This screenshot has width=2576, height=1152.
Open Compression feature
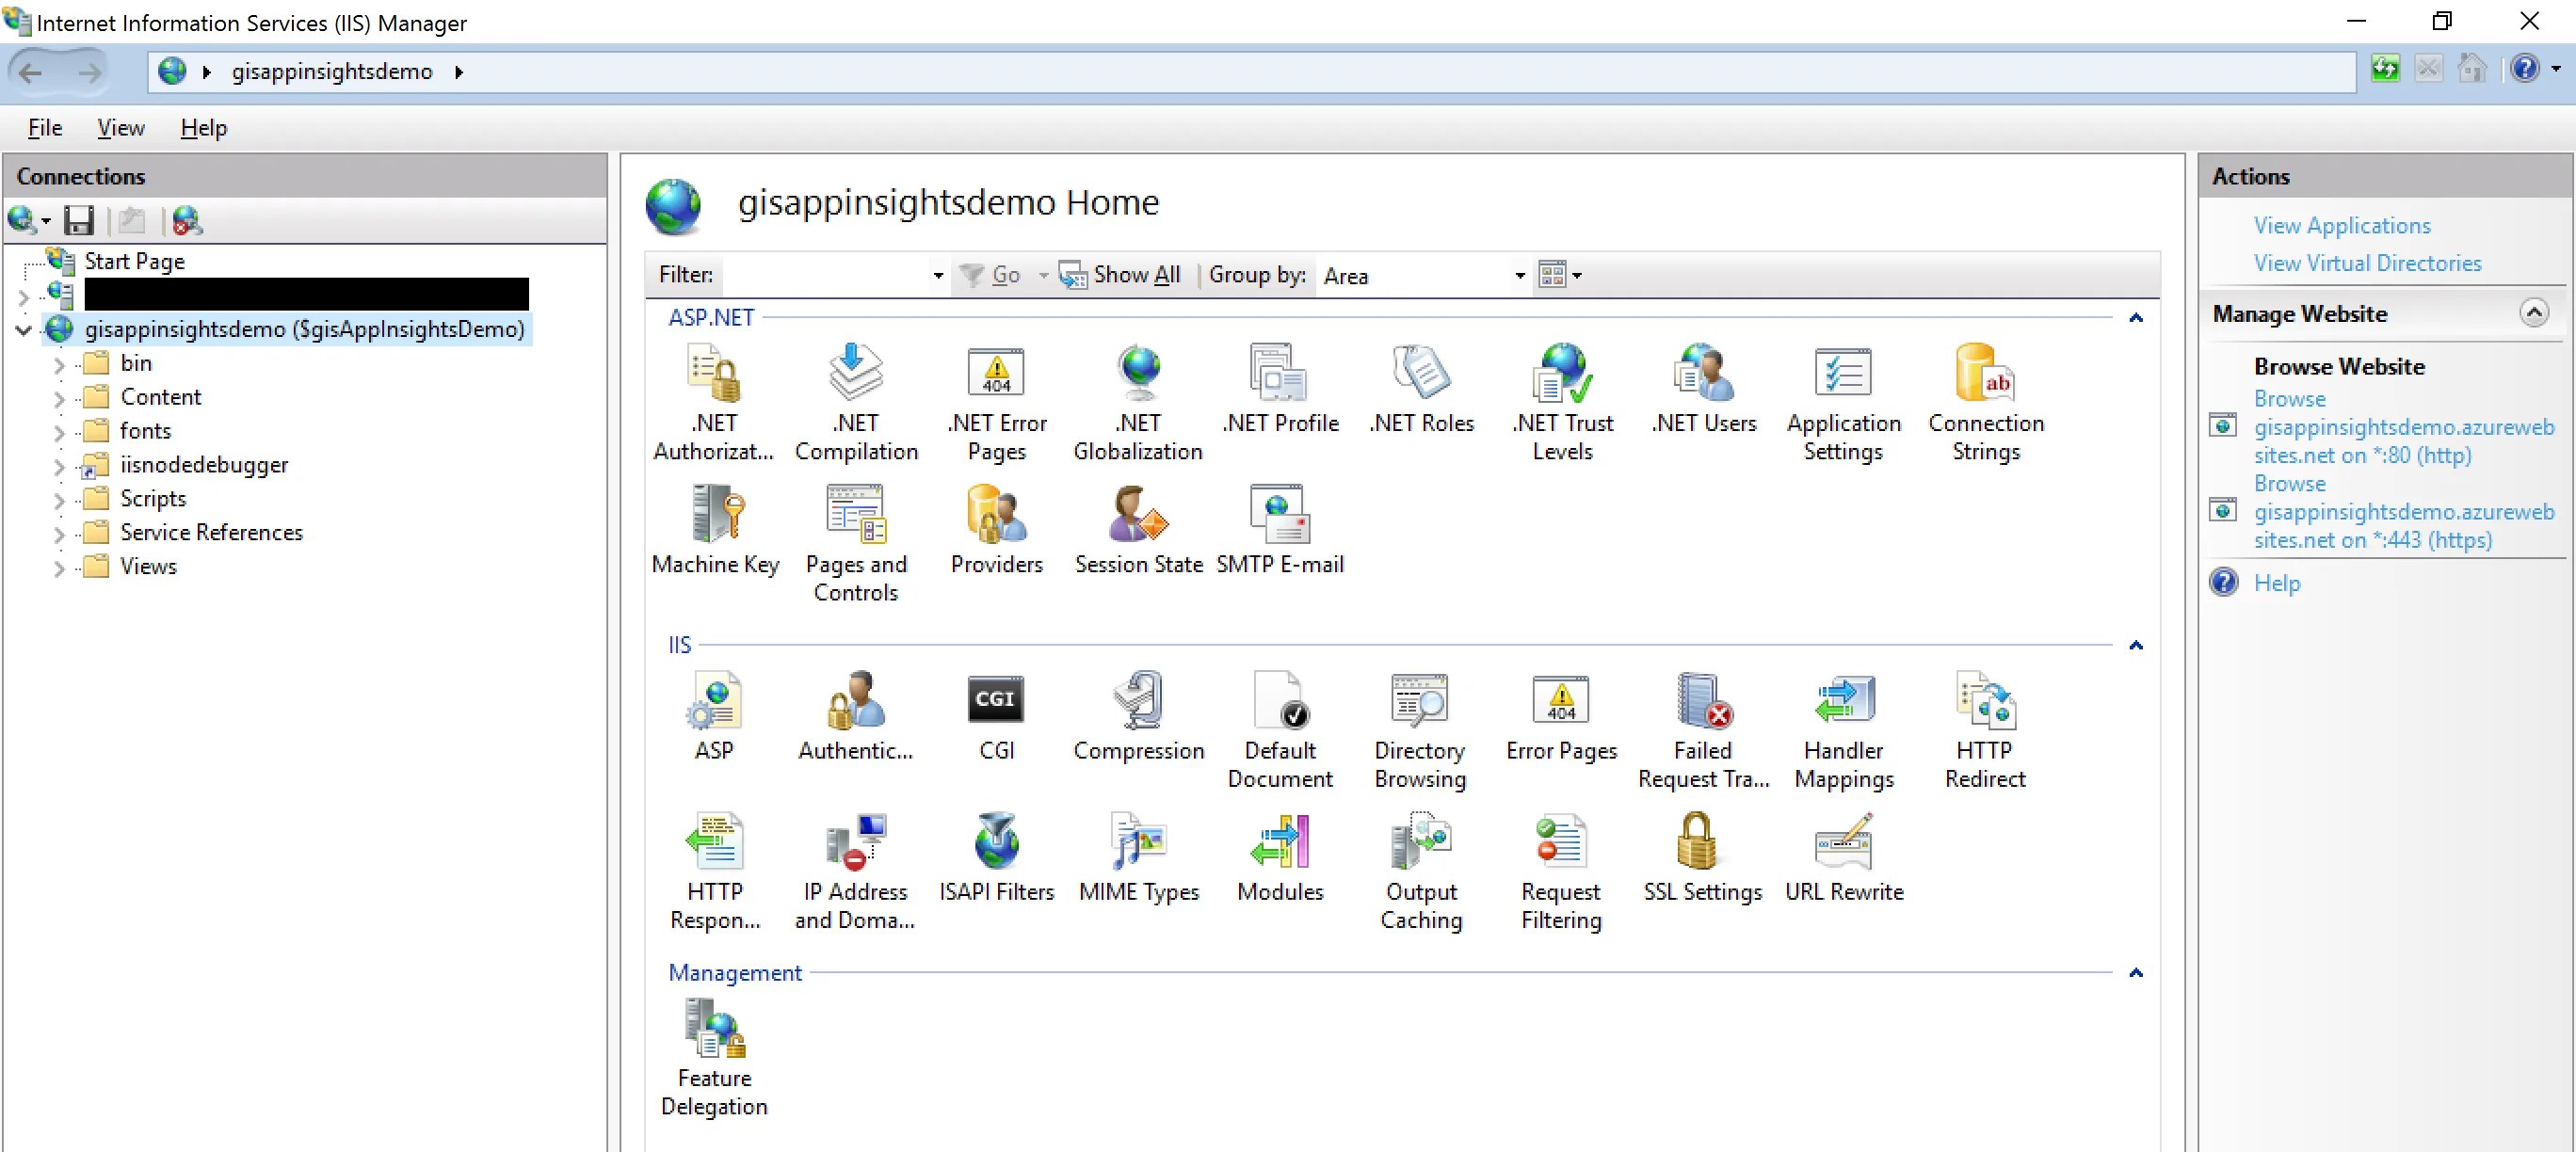1138,717
